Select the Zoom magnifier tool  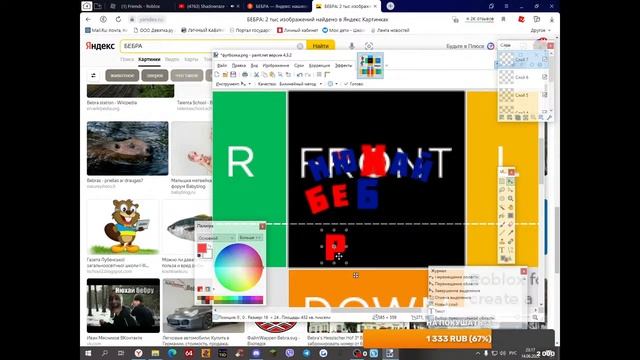pyautogui.click(x=511, y=198)
